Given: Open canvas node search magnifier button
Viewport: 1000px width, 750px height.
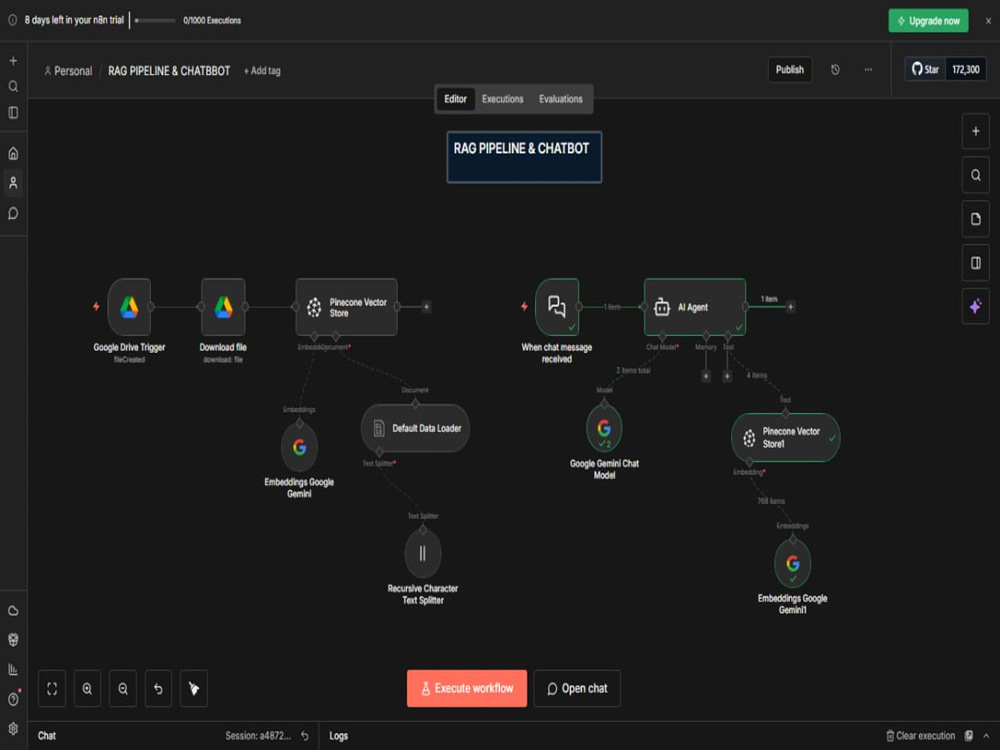Looking at the screenshot, I should click(976, 175).
